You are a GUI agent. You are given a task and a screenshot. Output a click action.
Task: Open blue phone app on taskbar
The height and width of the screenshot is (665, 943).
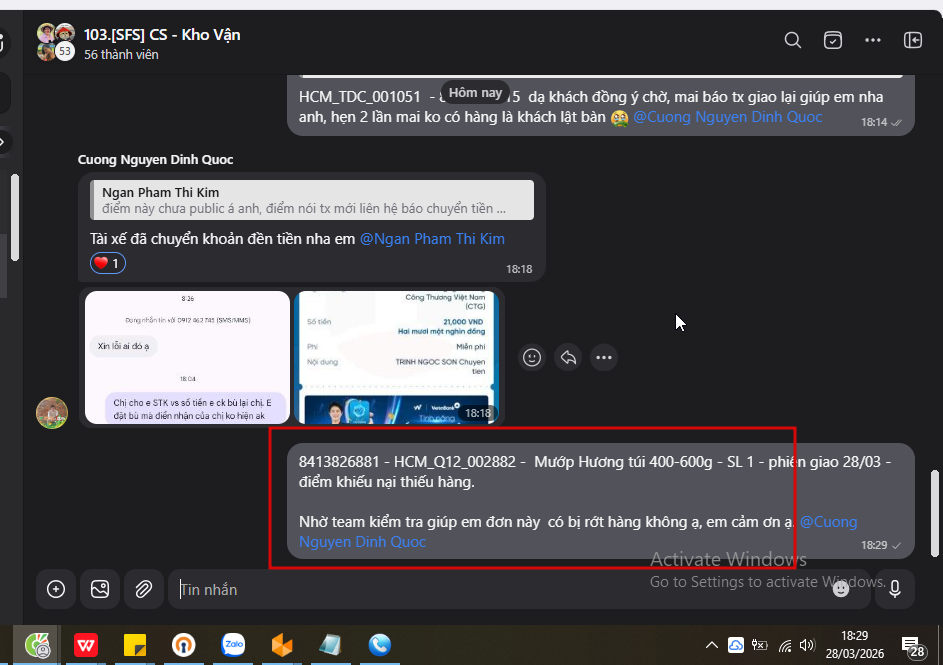point(379,646)
